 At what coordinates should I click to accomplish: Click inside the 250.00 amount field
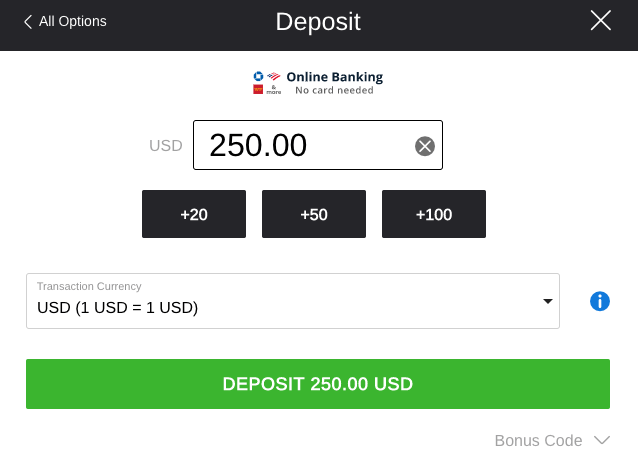tap(318, 145)
